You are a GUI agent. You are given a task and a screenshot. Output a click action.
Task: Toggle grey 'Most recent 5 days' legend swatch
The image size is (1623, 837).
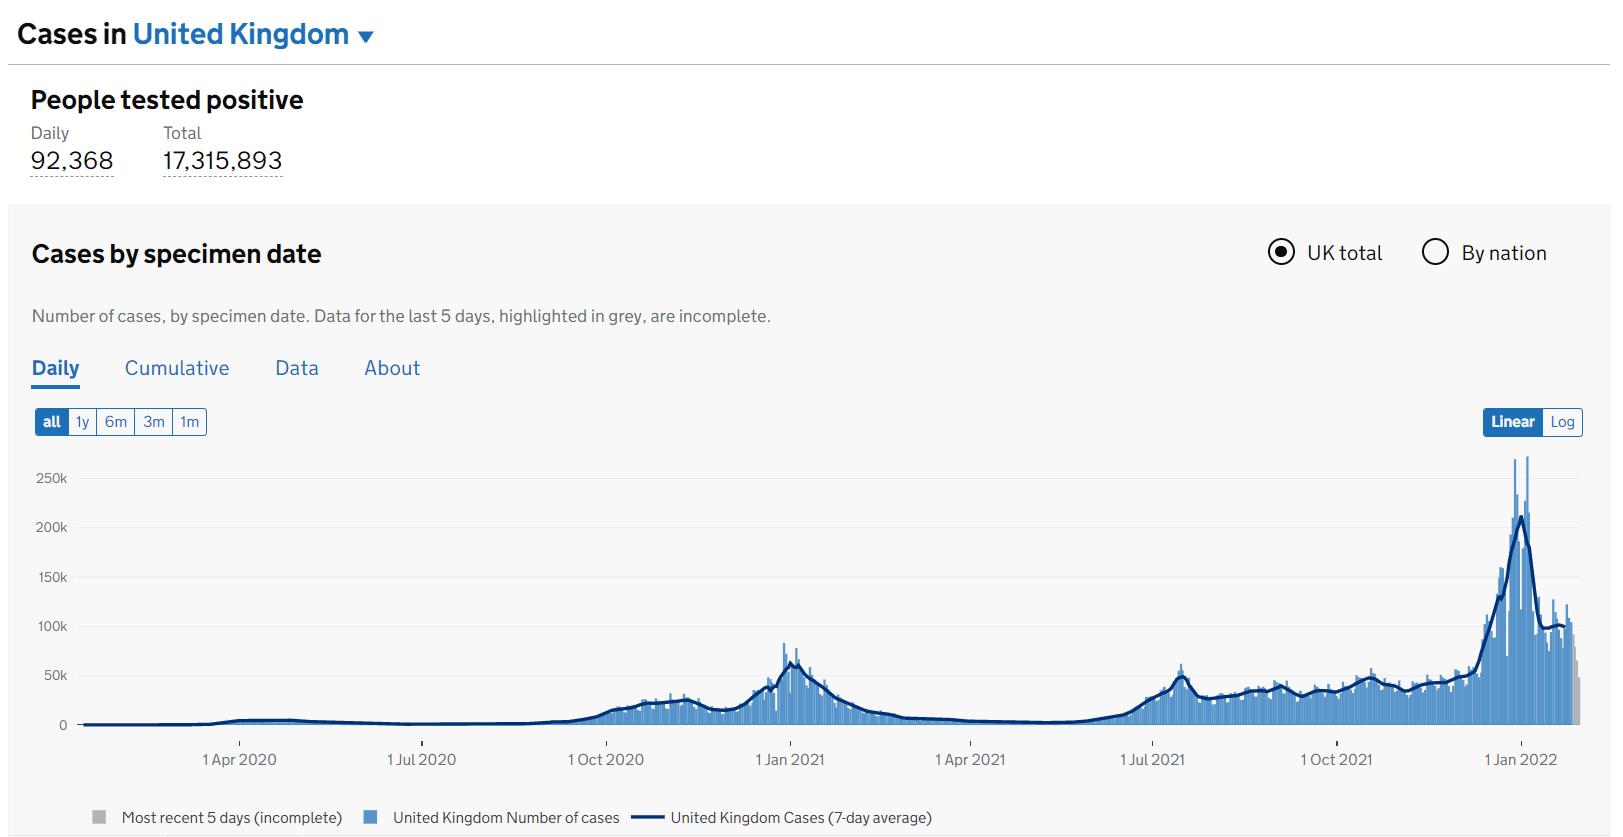99,817
